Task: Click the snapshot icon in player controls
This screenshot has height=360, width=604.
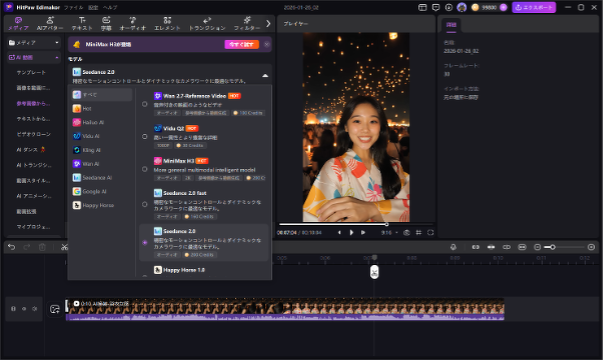Action: pyautogui.click(x=406, y=233)
